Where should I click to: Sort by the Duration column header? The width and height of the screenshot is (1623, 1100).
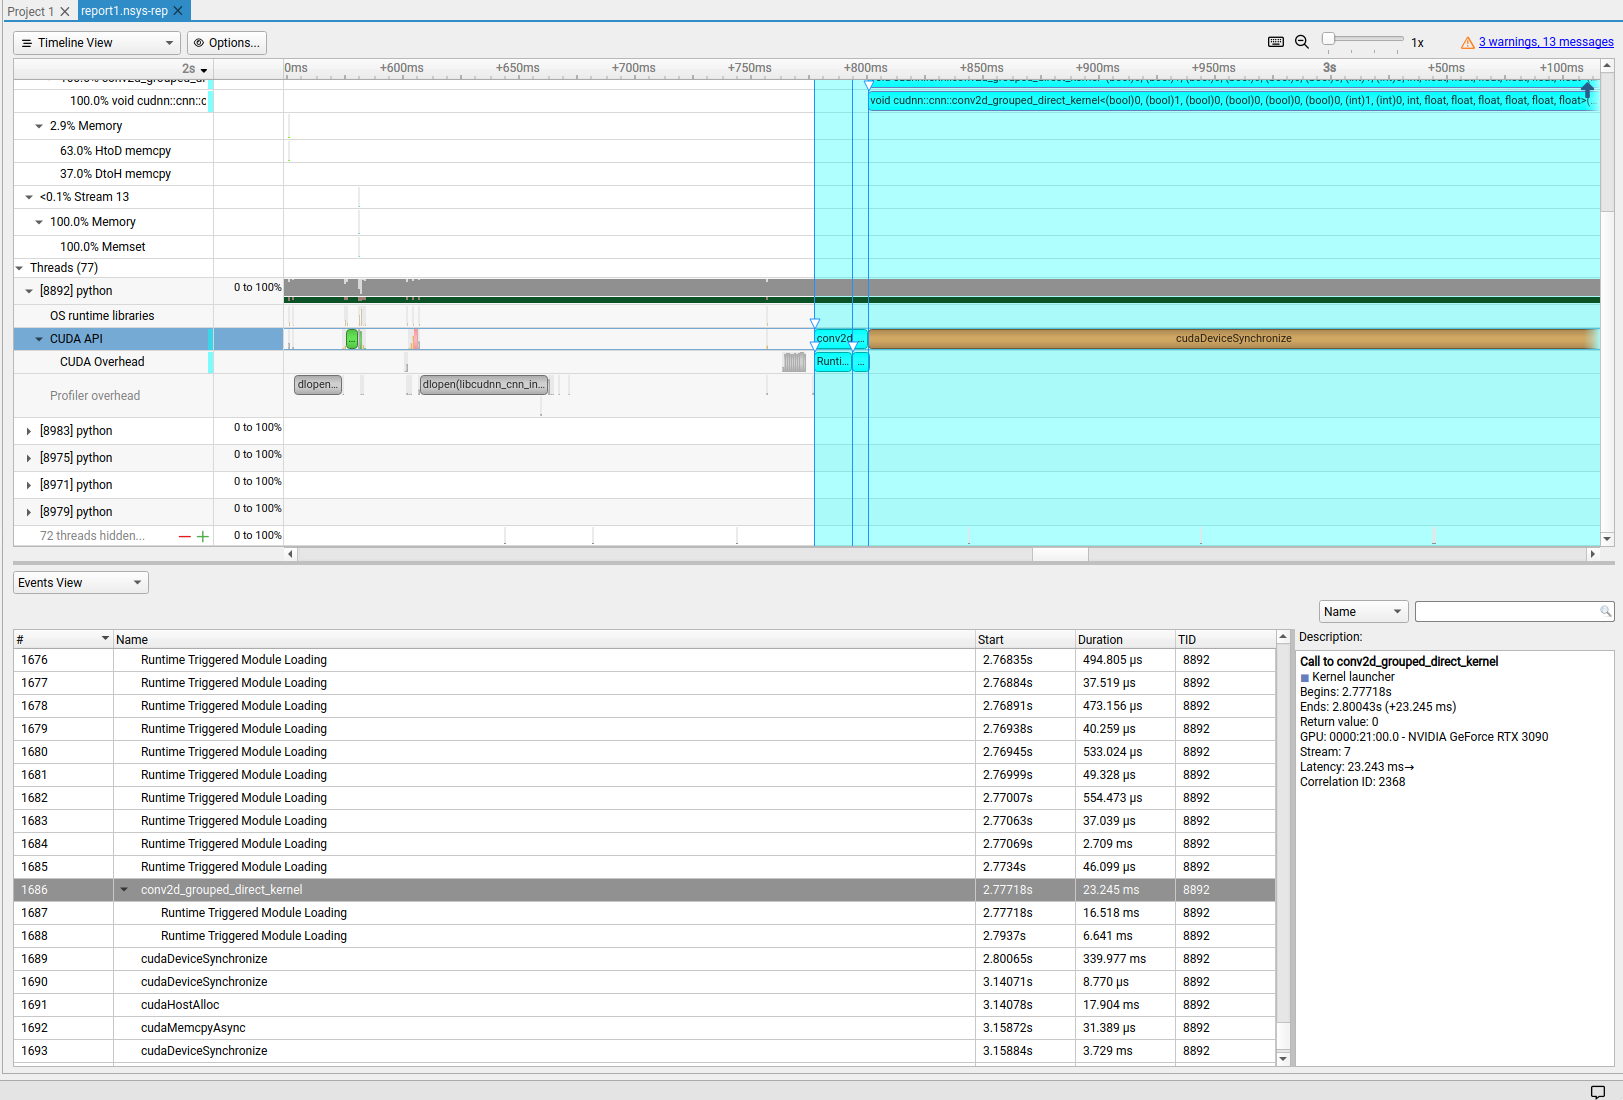(x=1124, y=640)
